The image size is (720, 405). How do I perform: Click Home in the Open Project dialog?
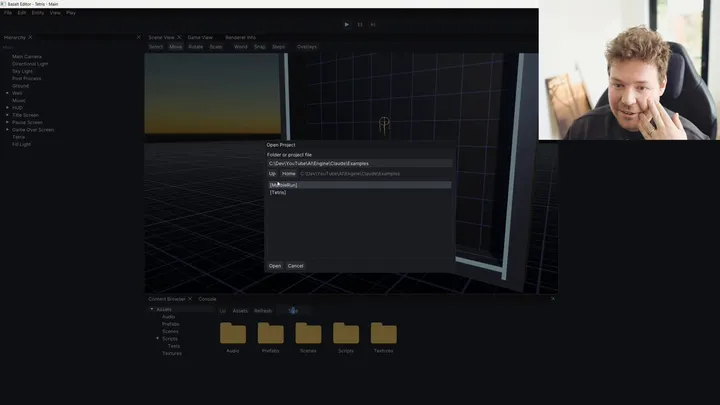[288, 174]
